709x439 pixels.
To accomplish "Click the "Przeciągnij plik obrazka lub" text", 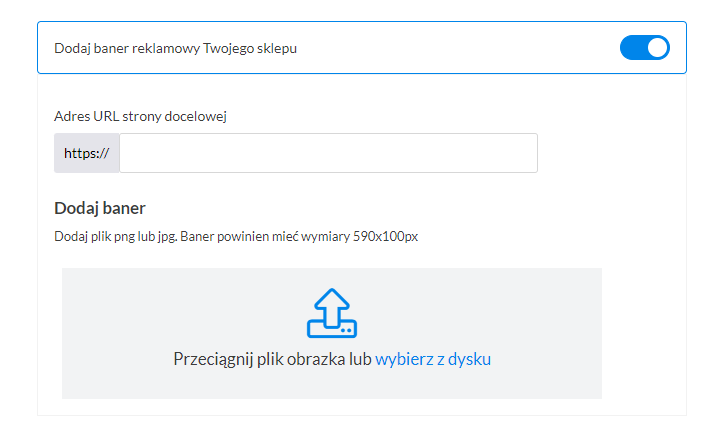I will (x=272, y=359).
